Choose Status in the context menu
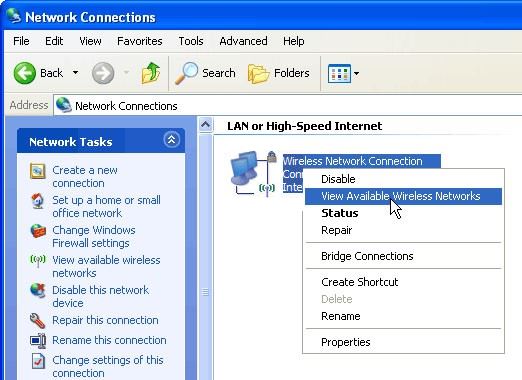522x380 pixels. [x=403, y=213]
